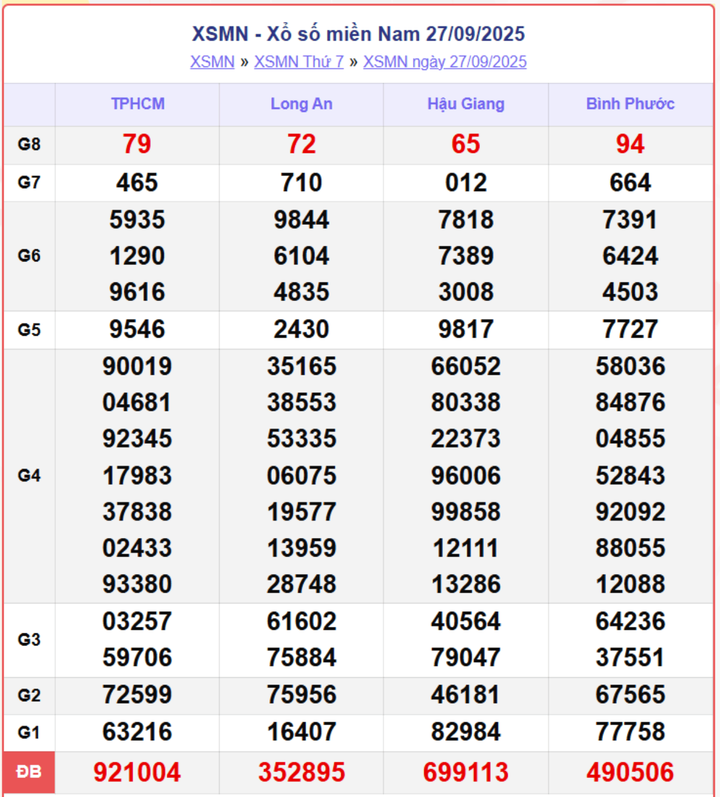Select TPHCM G2 number 72599
The image size is (720, 797).
pos(137,695)
